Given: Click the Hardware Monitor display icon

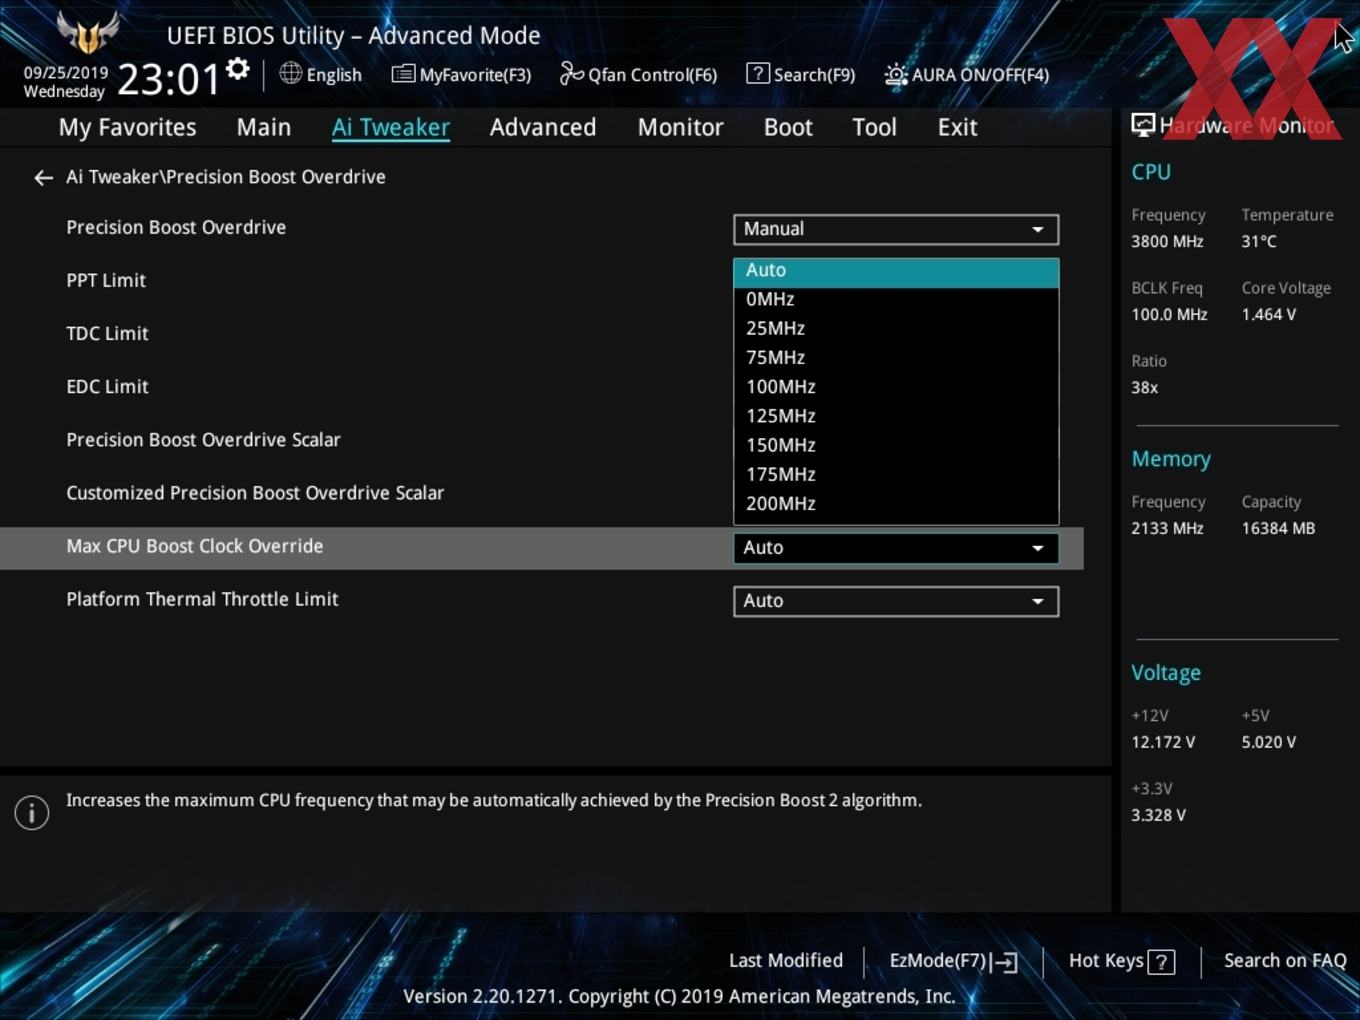Looking at the screenshot, I should coord(1143,125).
